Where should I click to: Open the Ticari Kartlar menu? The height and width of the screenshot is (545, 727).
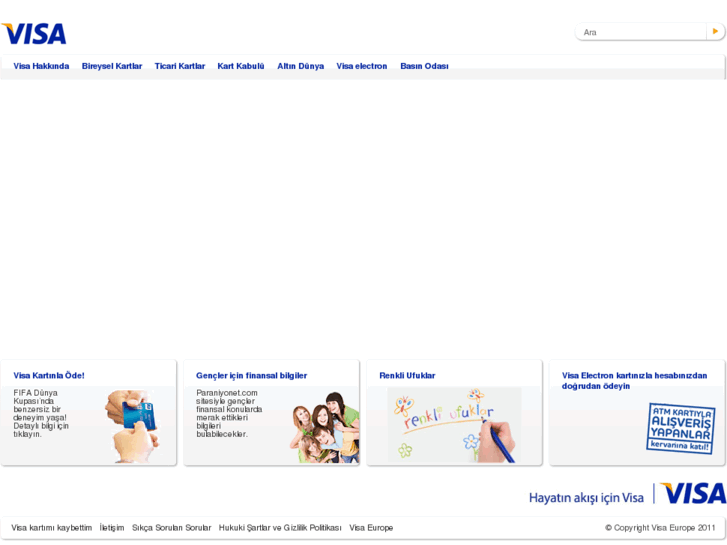[x=179, y=66]
